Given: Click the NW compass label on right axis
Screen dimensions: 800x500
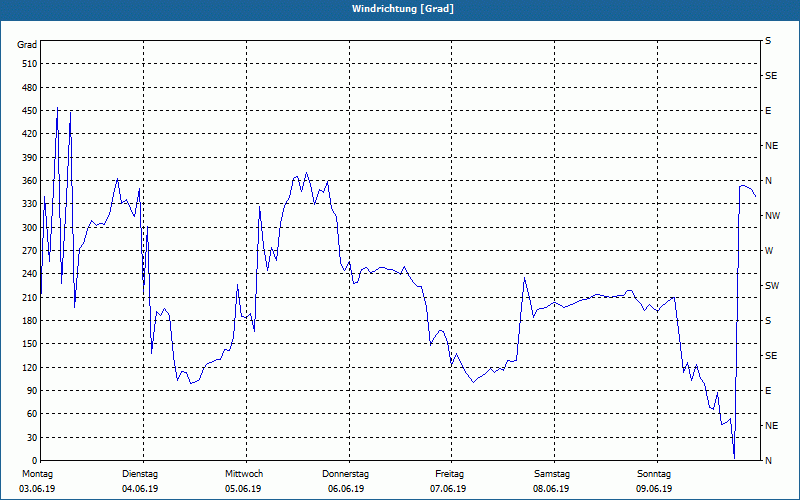Looking at the screenshot, I should point(771,216).
